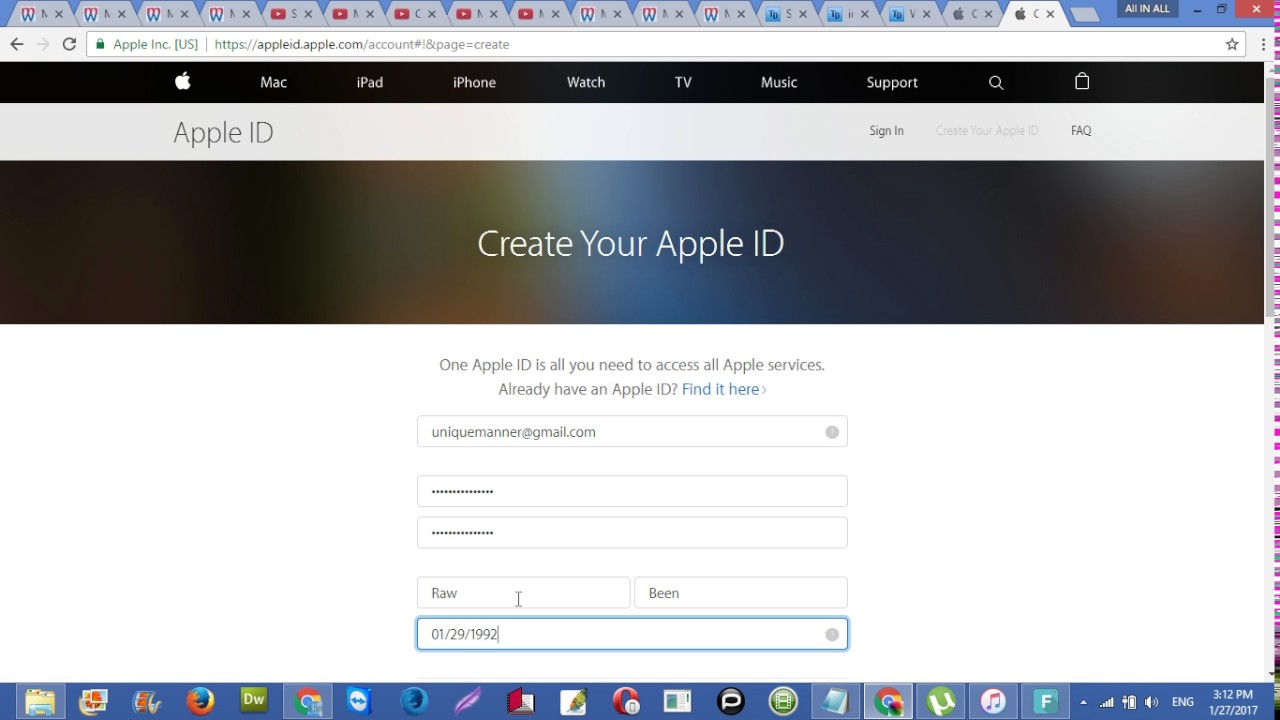Open the shopping bag icon

pos(1082,82)
